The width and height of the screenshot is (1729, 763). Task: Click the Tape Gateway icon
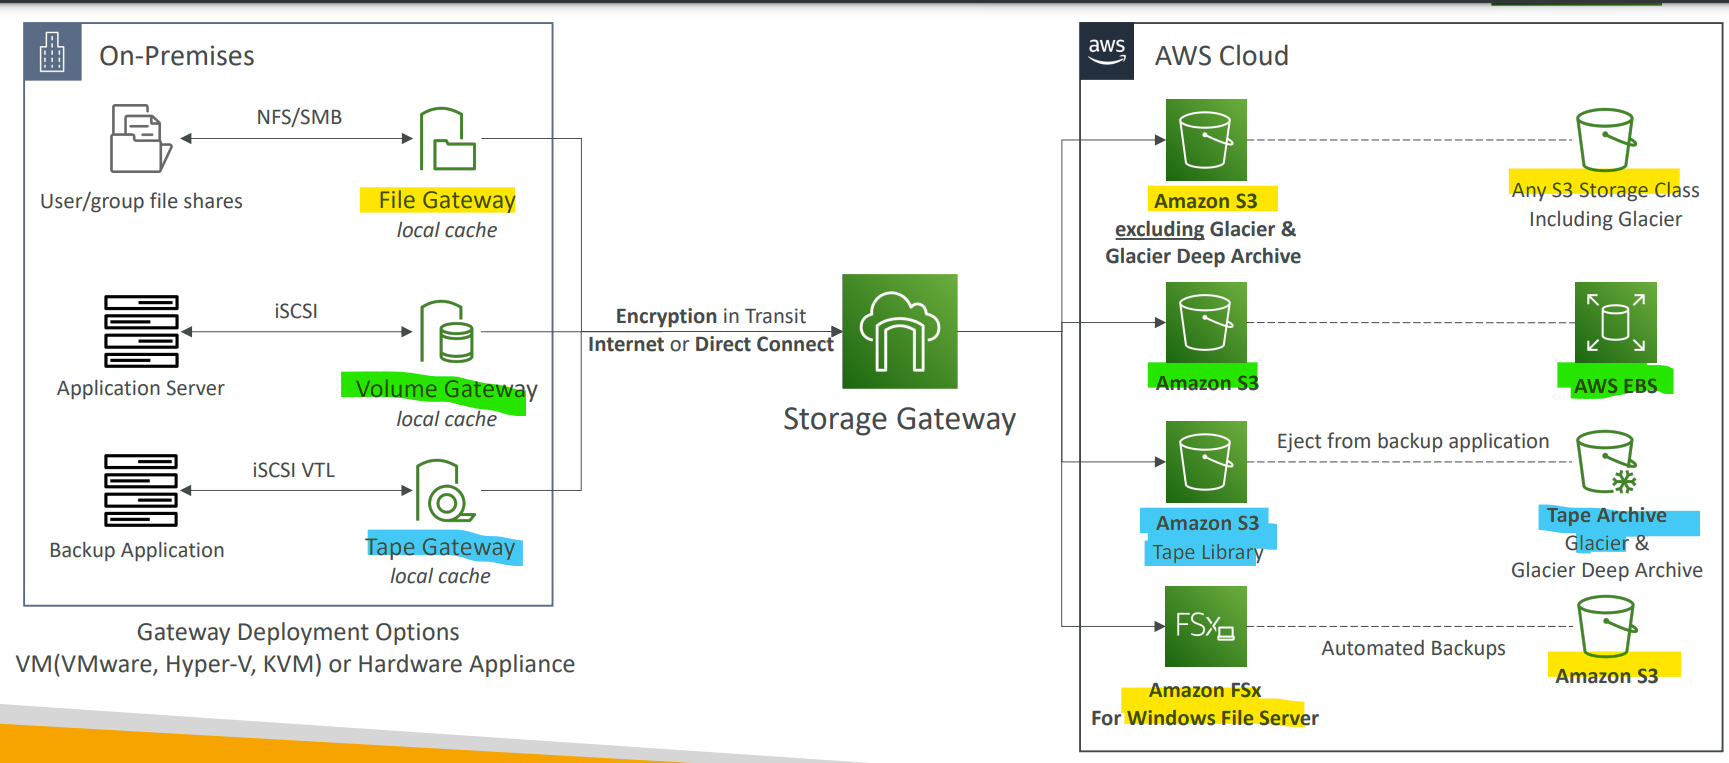[x=445, y=491]
